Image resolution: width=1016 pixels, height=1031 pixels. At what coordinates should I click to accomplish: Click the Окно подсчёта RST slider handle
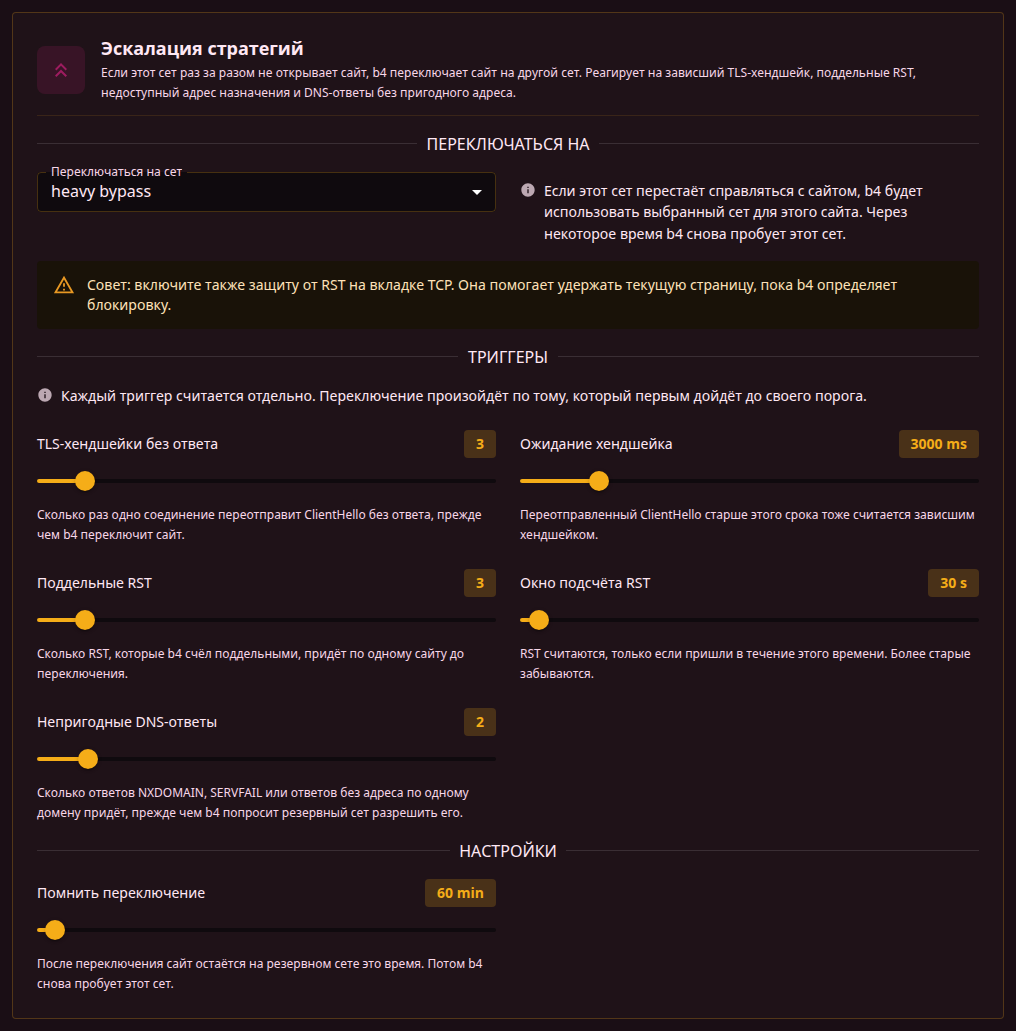tap(539, 620)
